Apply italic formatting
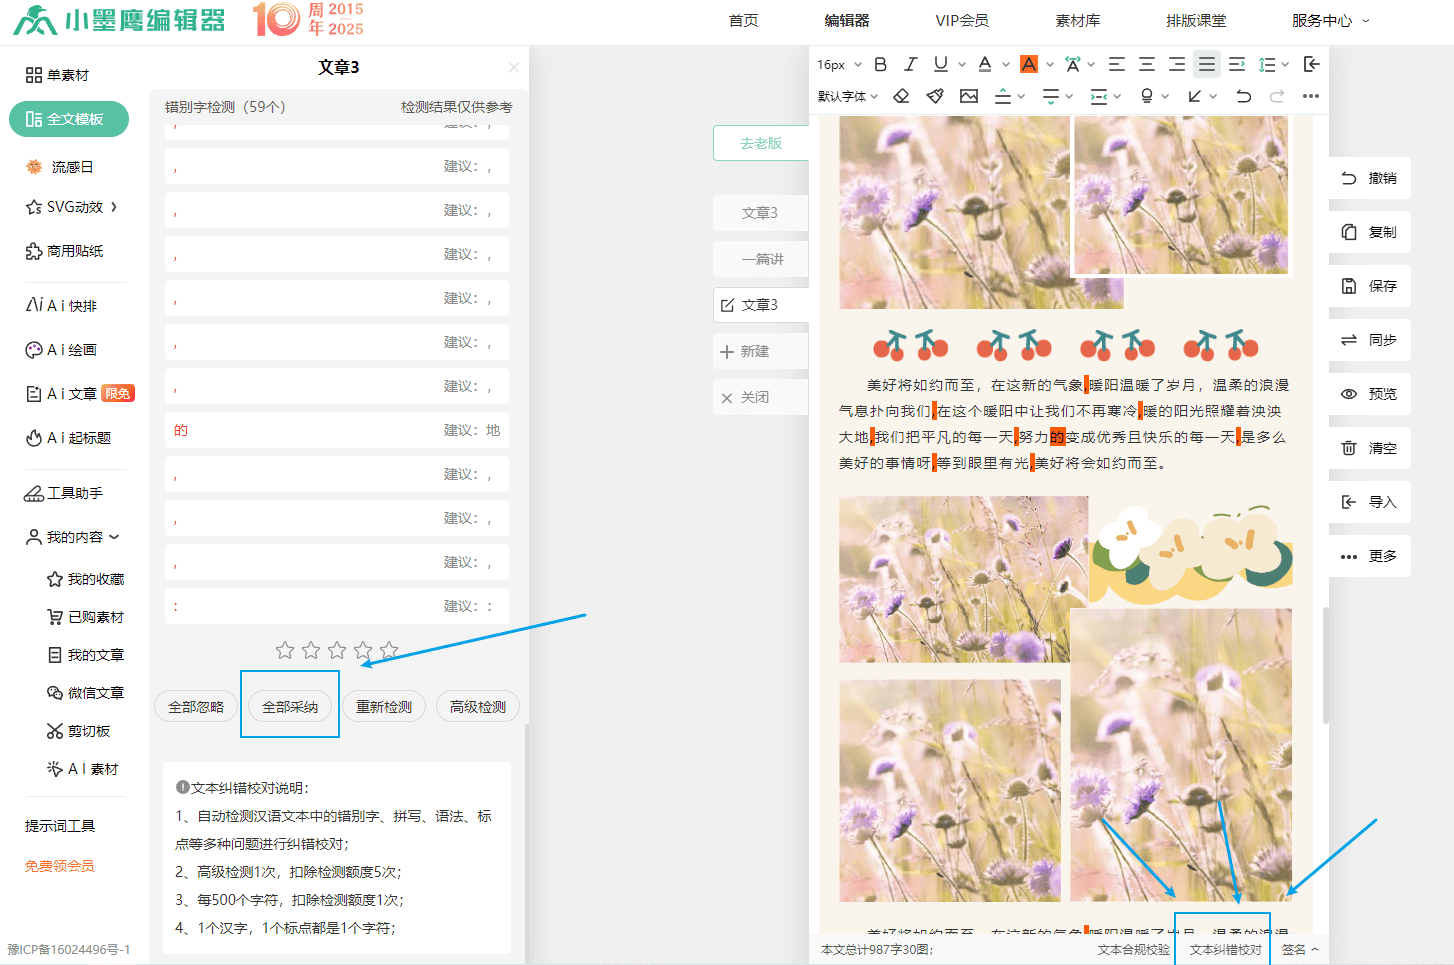The width and height of the screenshot is (1454, 965). tap(910, 64)
